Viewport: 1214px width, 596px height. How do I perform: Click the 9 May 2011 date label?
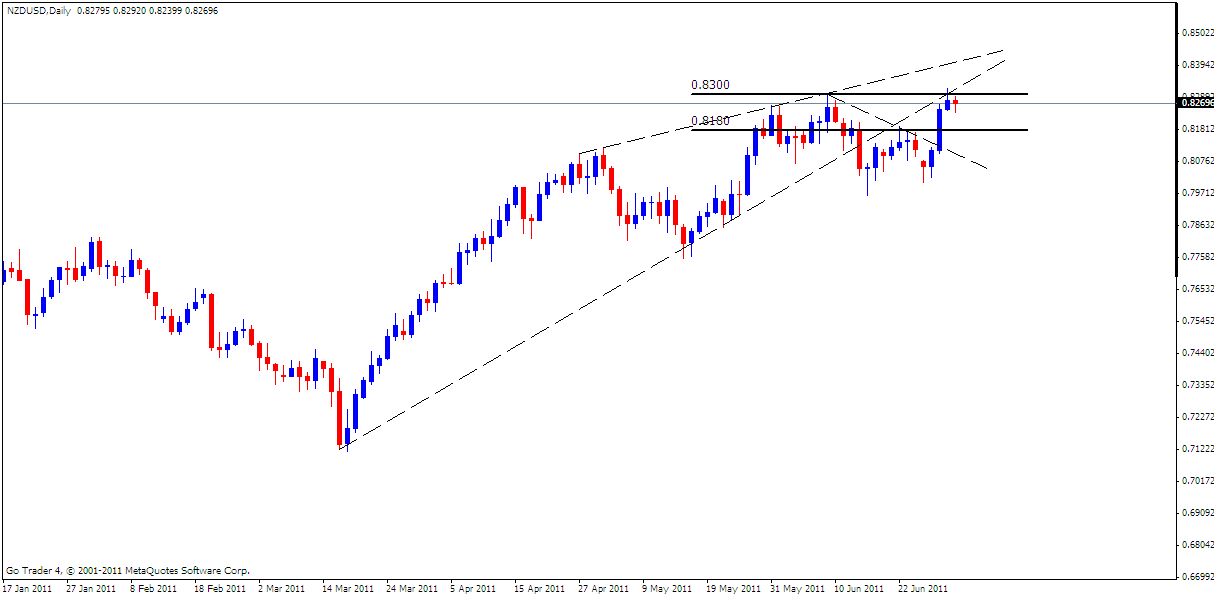click(x=665, y=588)
